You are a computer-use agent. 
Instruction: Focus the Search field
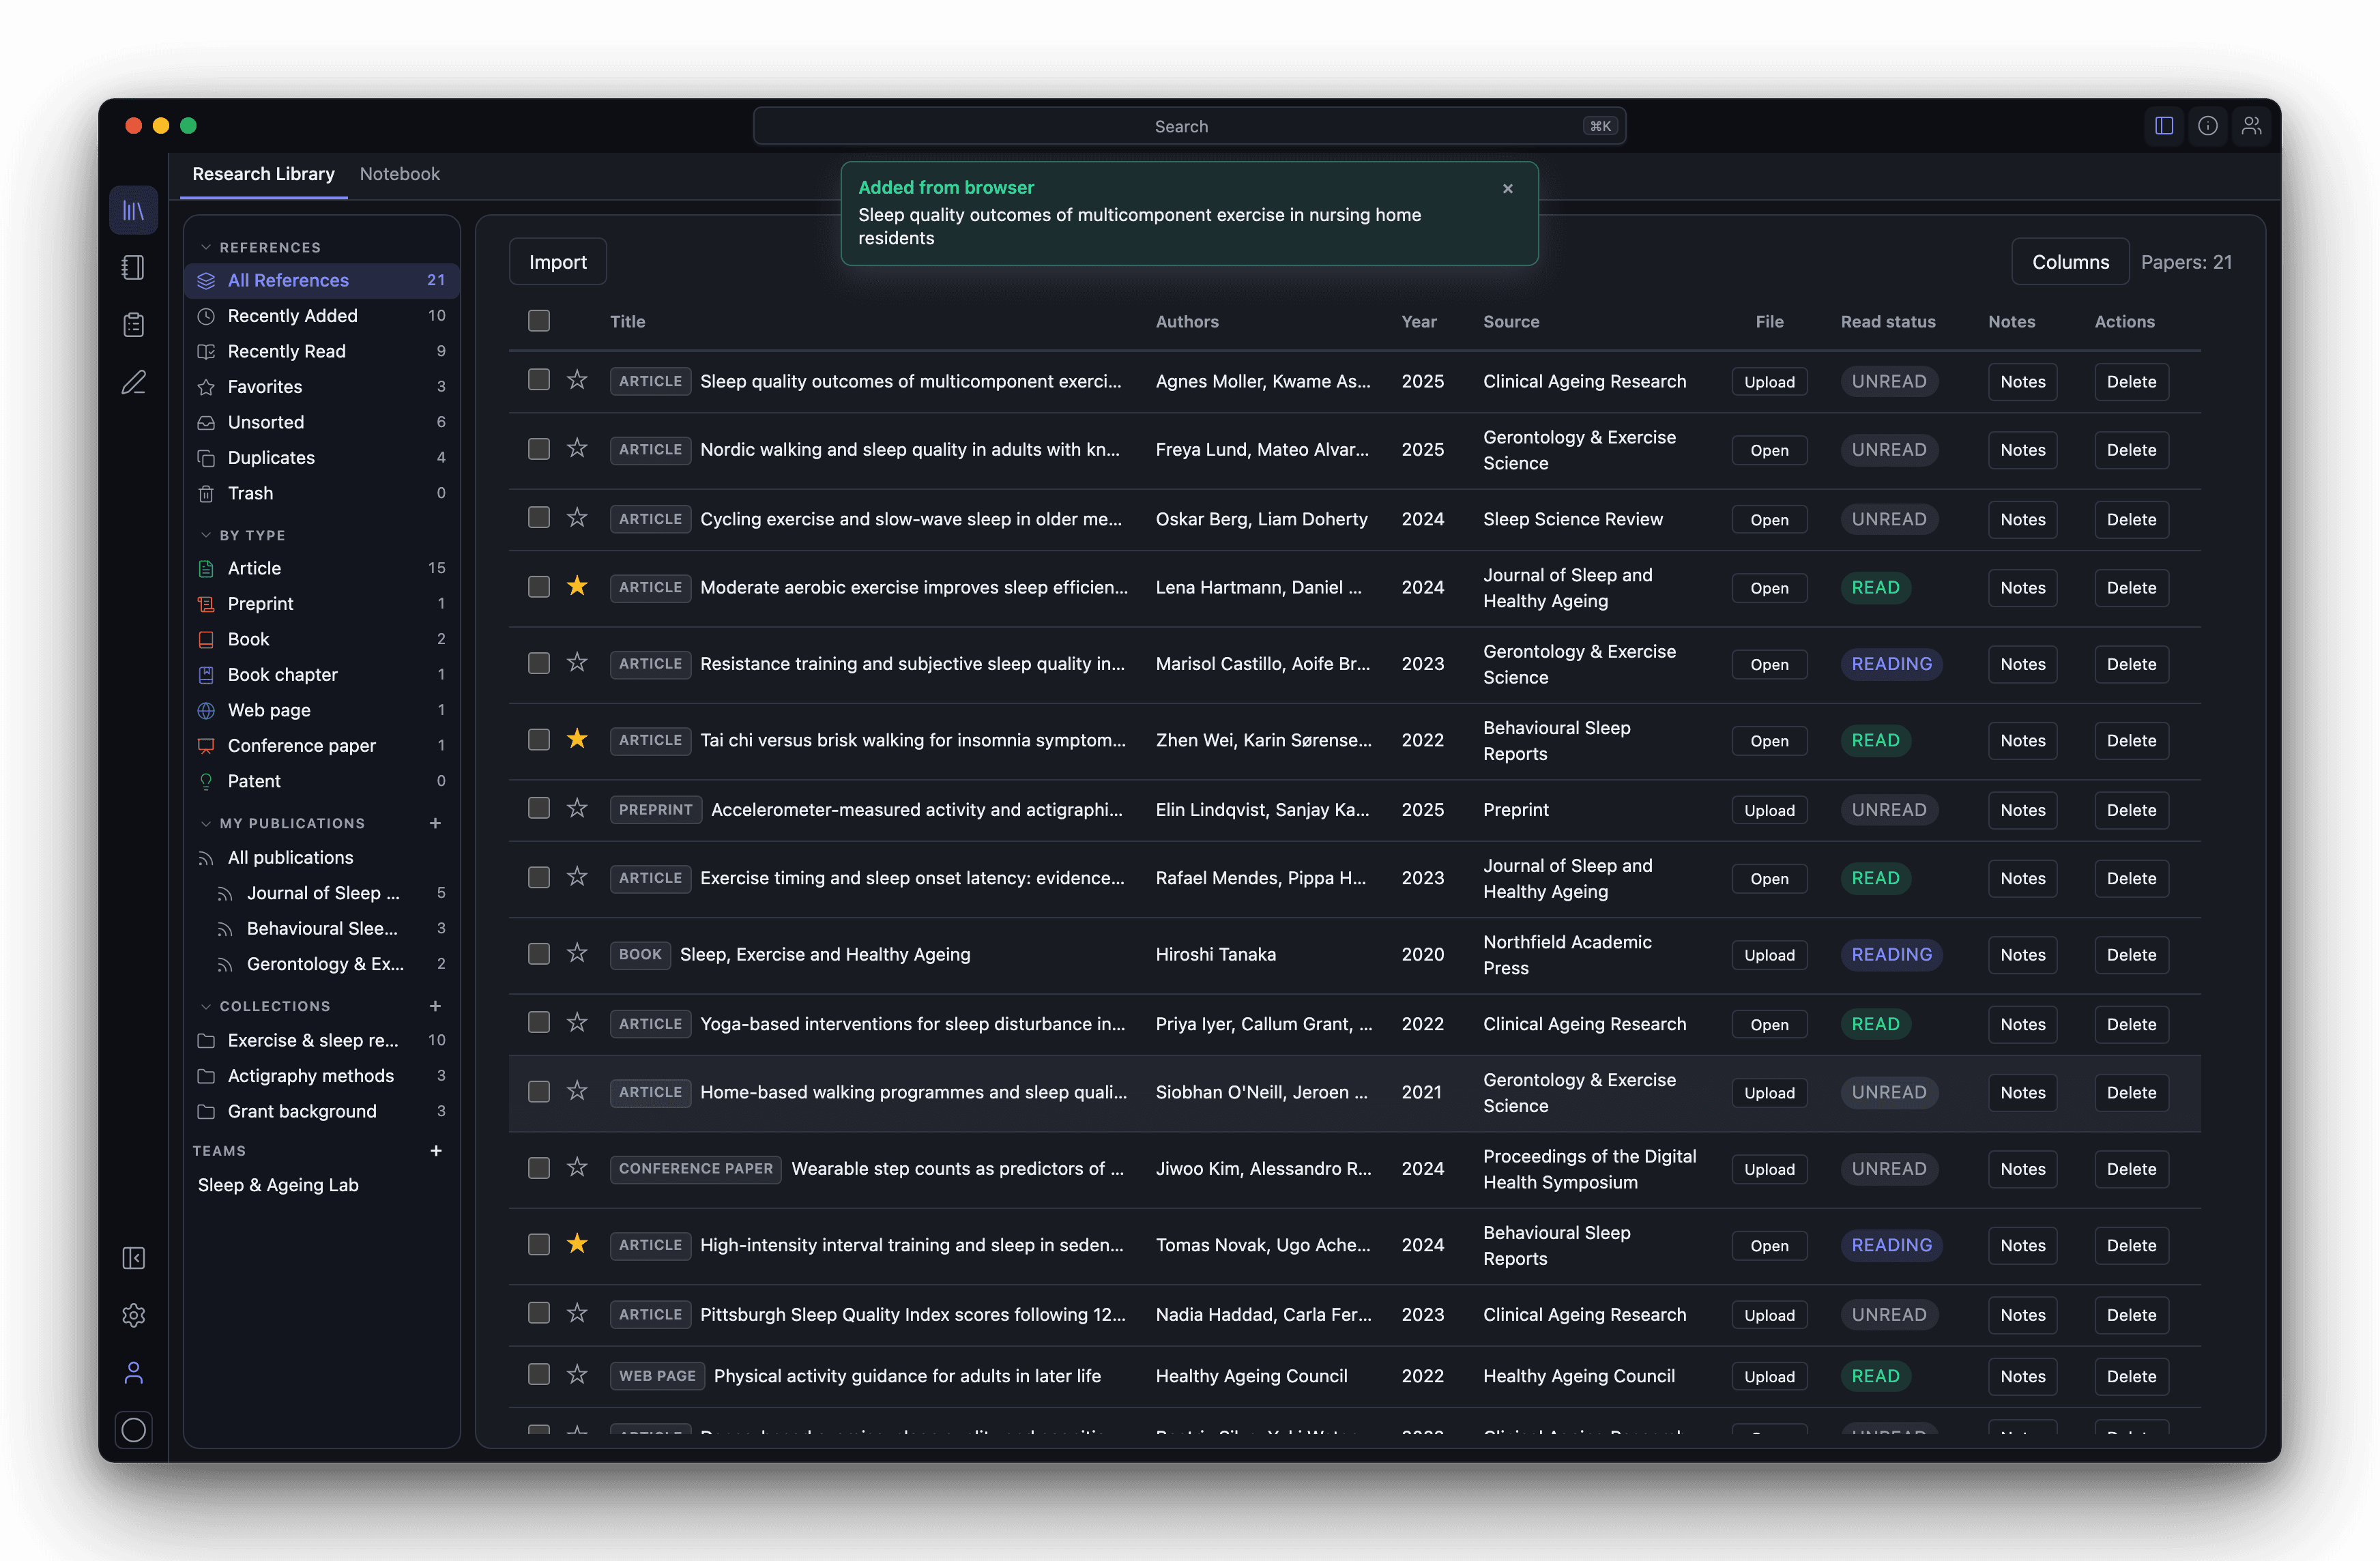click(x=1189, y=126)
